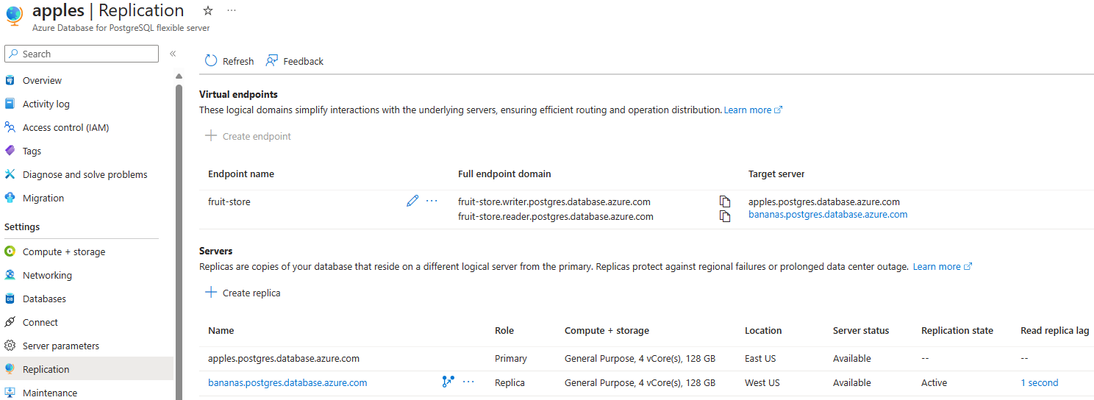Click the Refresh button
Viewport: 1094px width, 400px height.
click(229, 61)
